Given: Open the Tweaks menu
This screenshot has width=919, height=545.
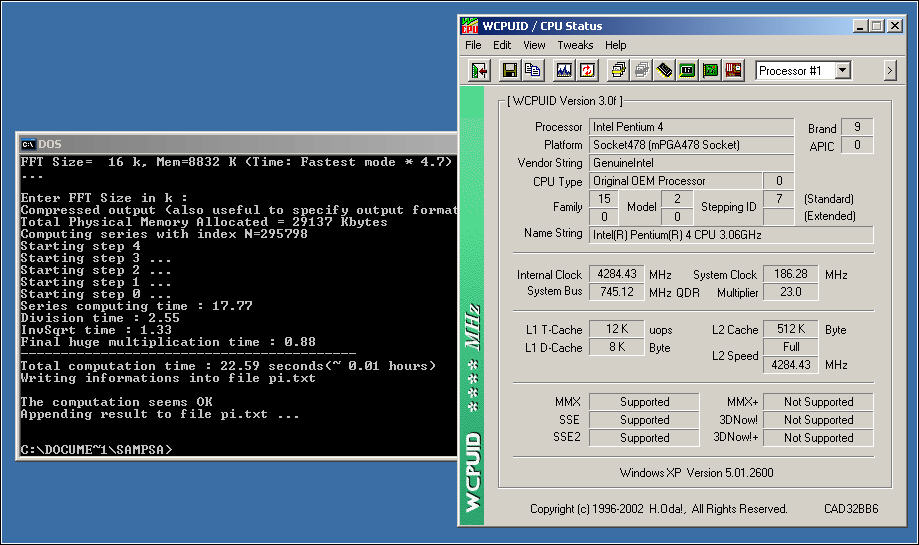Looking at the screenshot, I should click(x=575, y=45).
